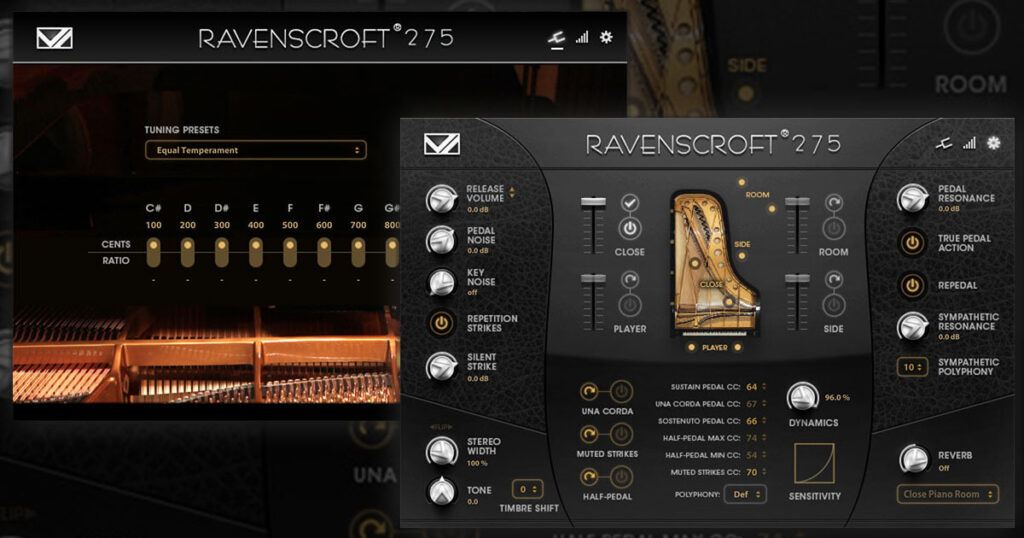The image size is (1024, 538).
Task: Toggle the Side mic power button
Action: 833,306
